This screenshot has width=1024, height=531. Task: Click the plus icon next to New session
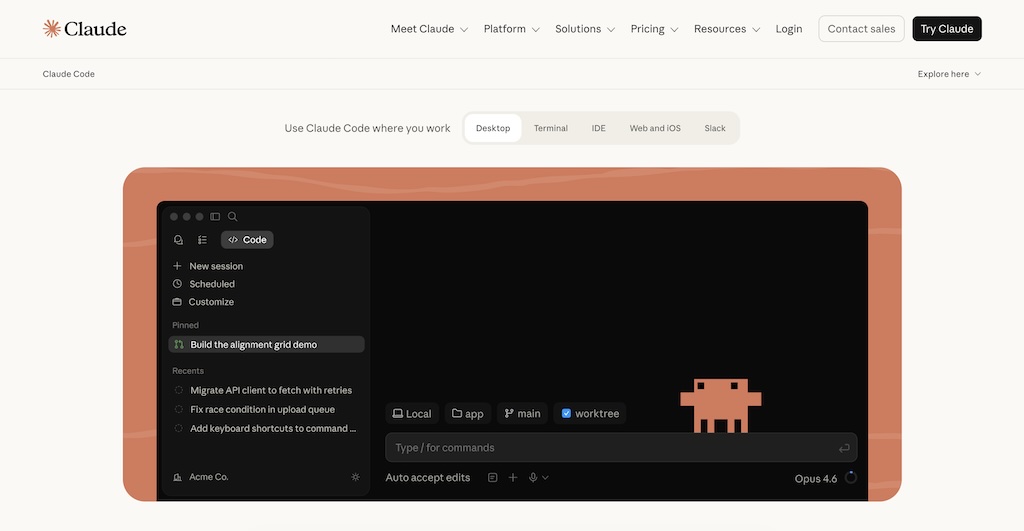177,266
